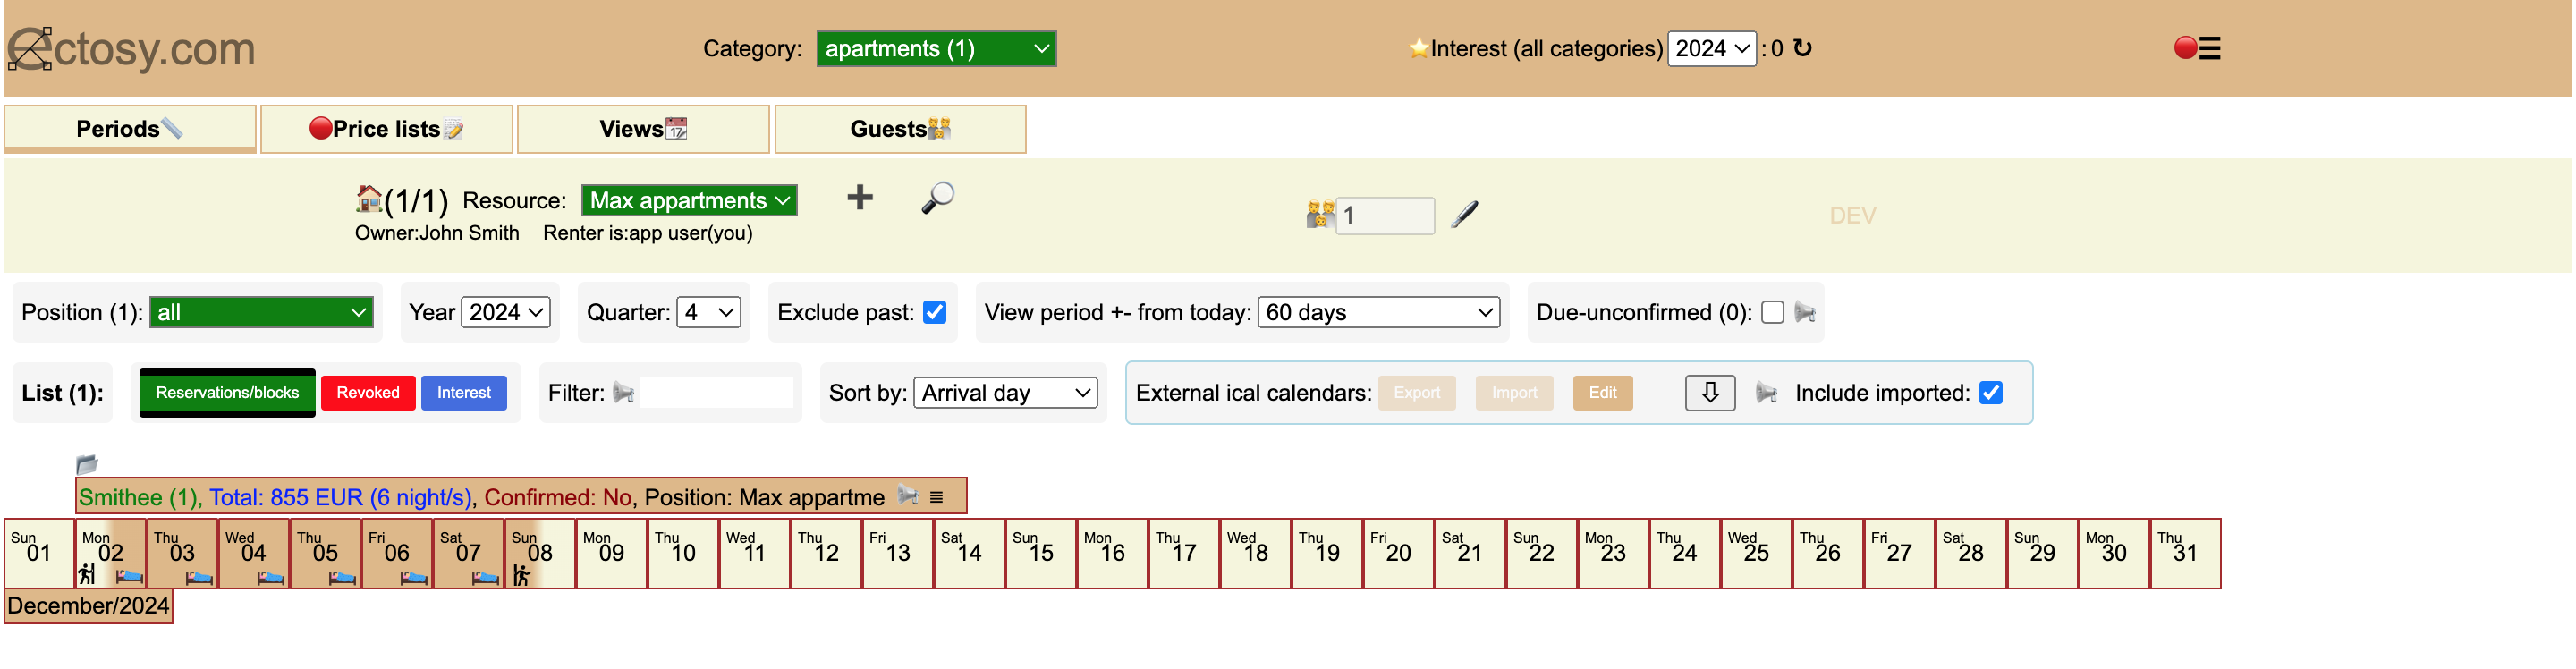Click the folder icon above the reservation
The width and height of the screenshot is (2576, 669).
[87, 464]
